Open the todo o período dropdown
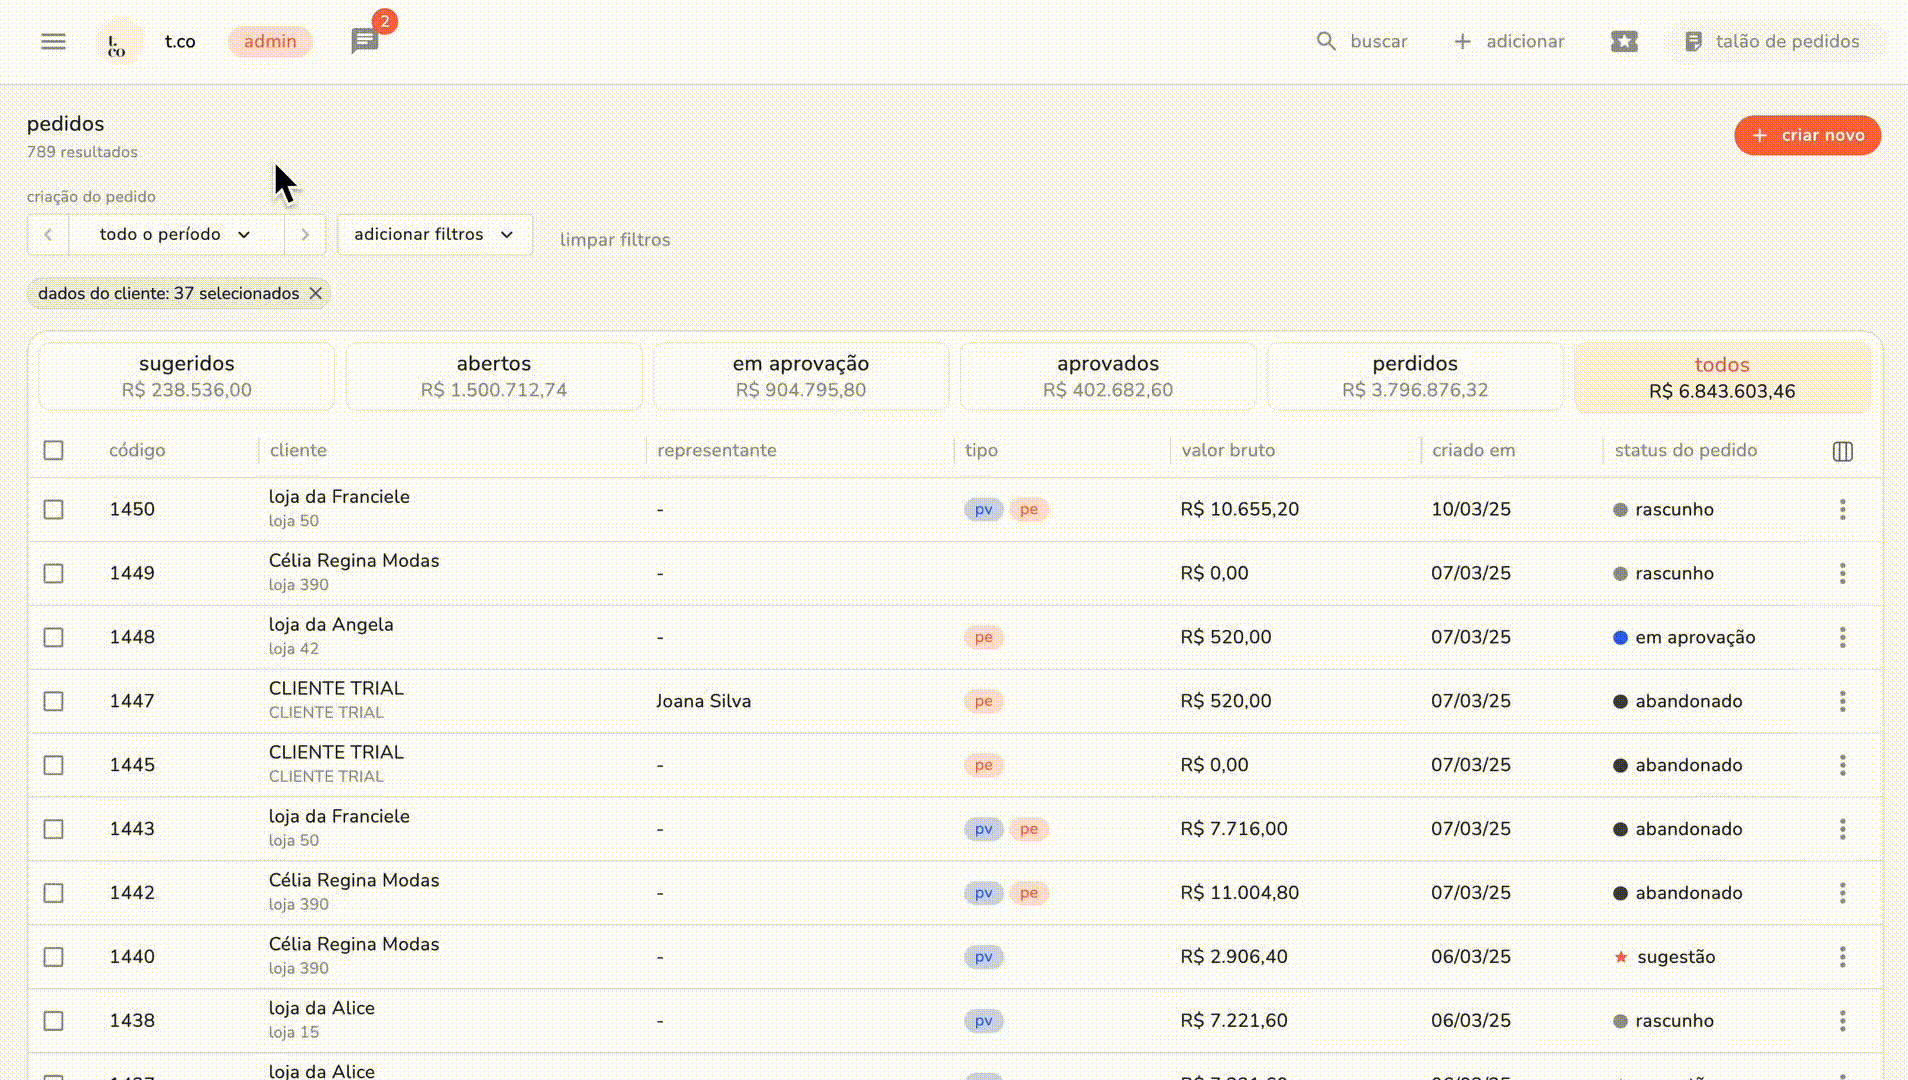The width and height of the screenshot is (1908, 1080). click(176, 234)
